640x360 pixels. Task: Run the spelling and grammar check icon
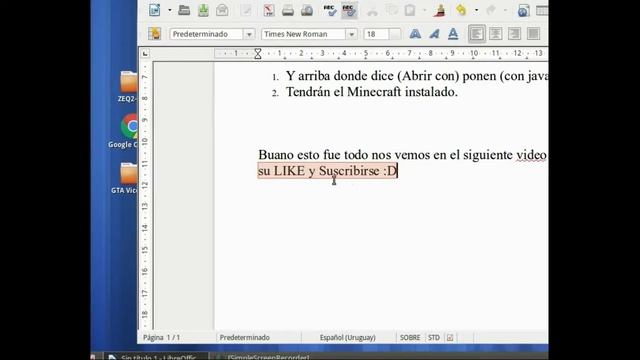(329, 10)
